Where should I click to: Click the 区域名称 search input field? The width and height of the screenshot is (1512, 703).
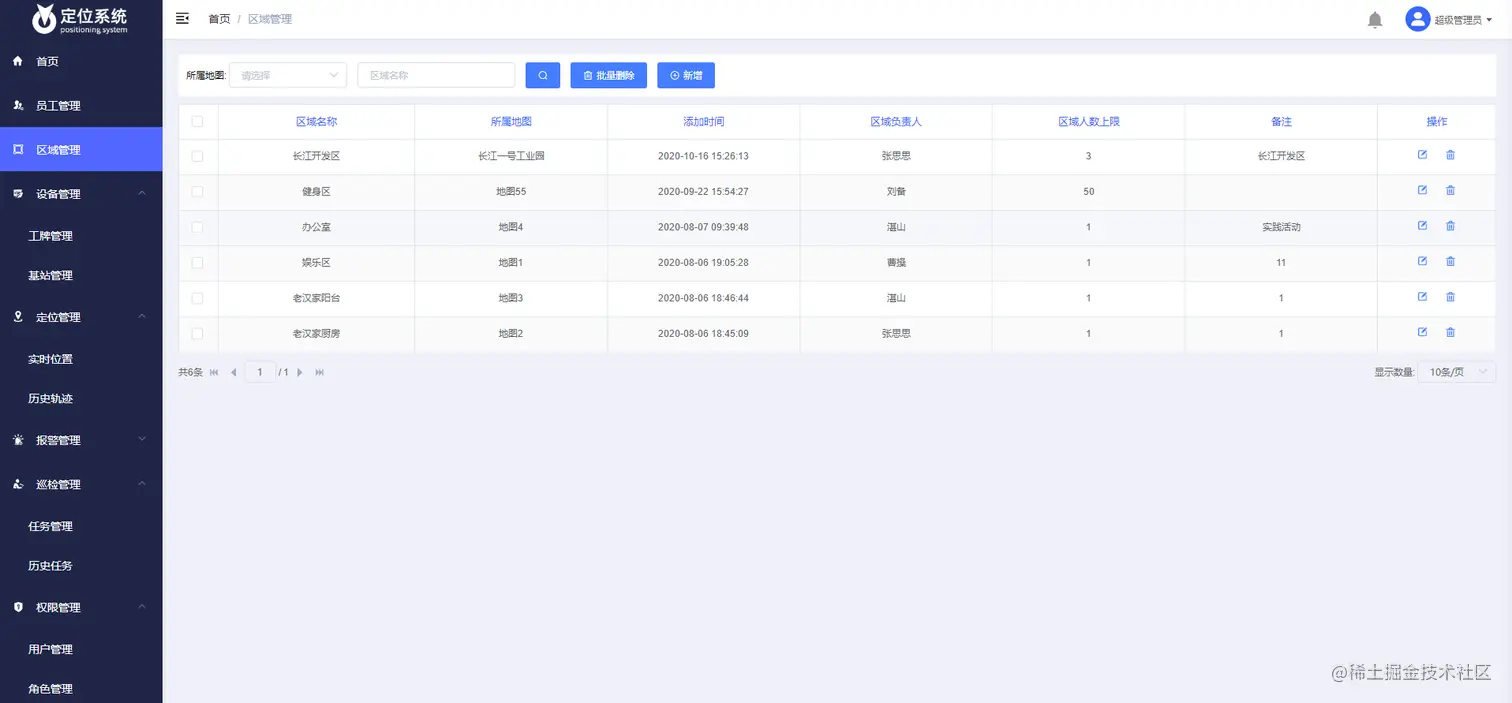click(x=435, y=75)
